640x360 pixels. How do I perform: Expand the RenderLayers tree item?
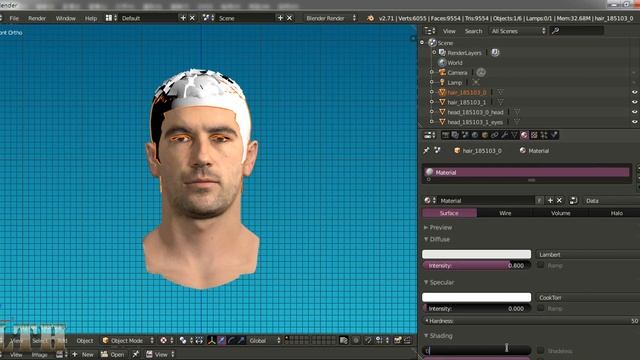(434, 53)
